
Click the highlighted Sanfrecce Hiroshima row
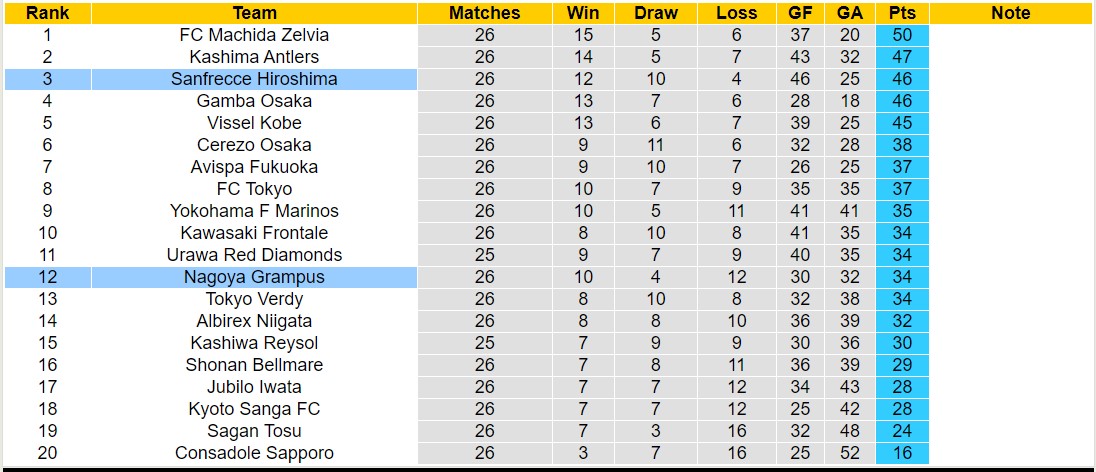[254, 79]
